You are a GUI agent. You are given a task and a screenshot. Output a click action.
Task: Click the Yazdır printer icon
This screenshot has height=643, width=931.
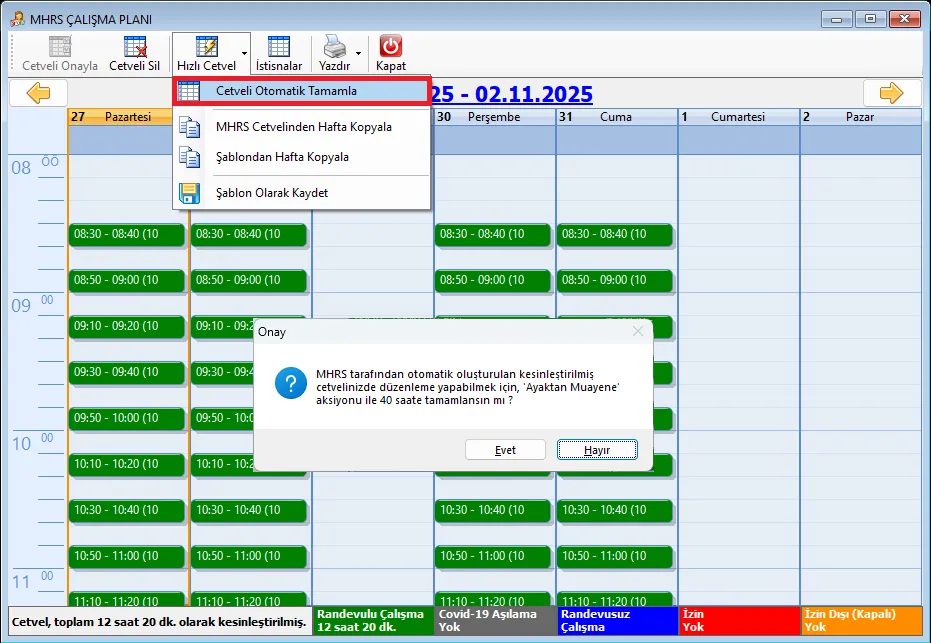[x=334, y=46]
